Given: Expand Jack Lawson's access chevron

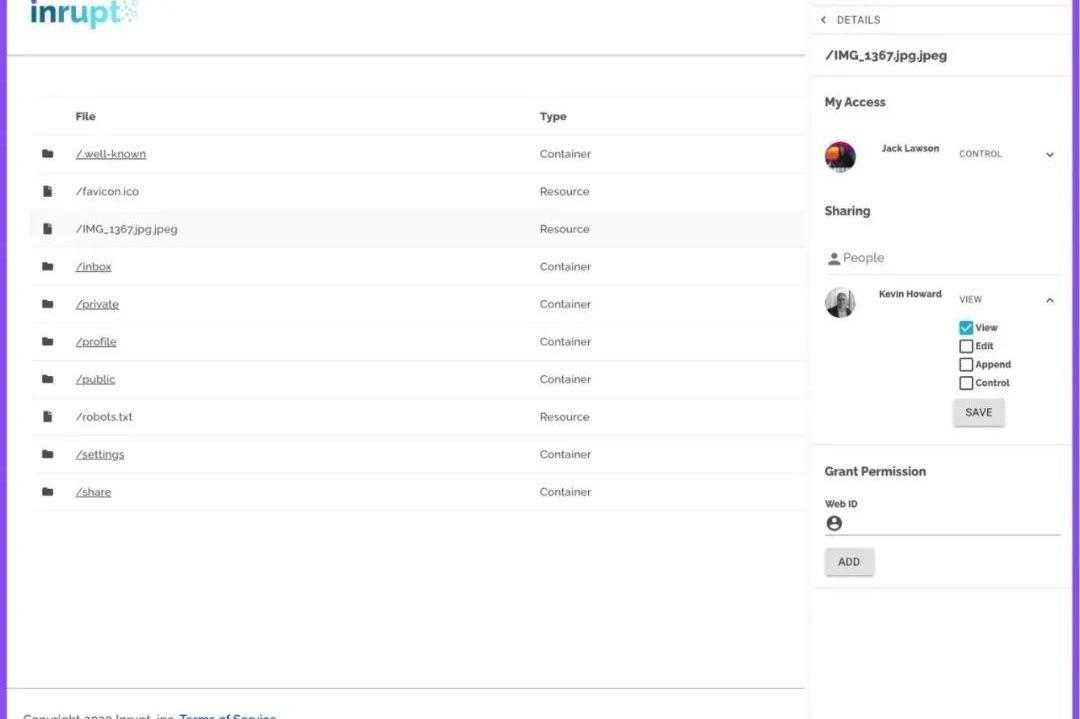Looking at the screenshot, I should (x=1050, y=155).
